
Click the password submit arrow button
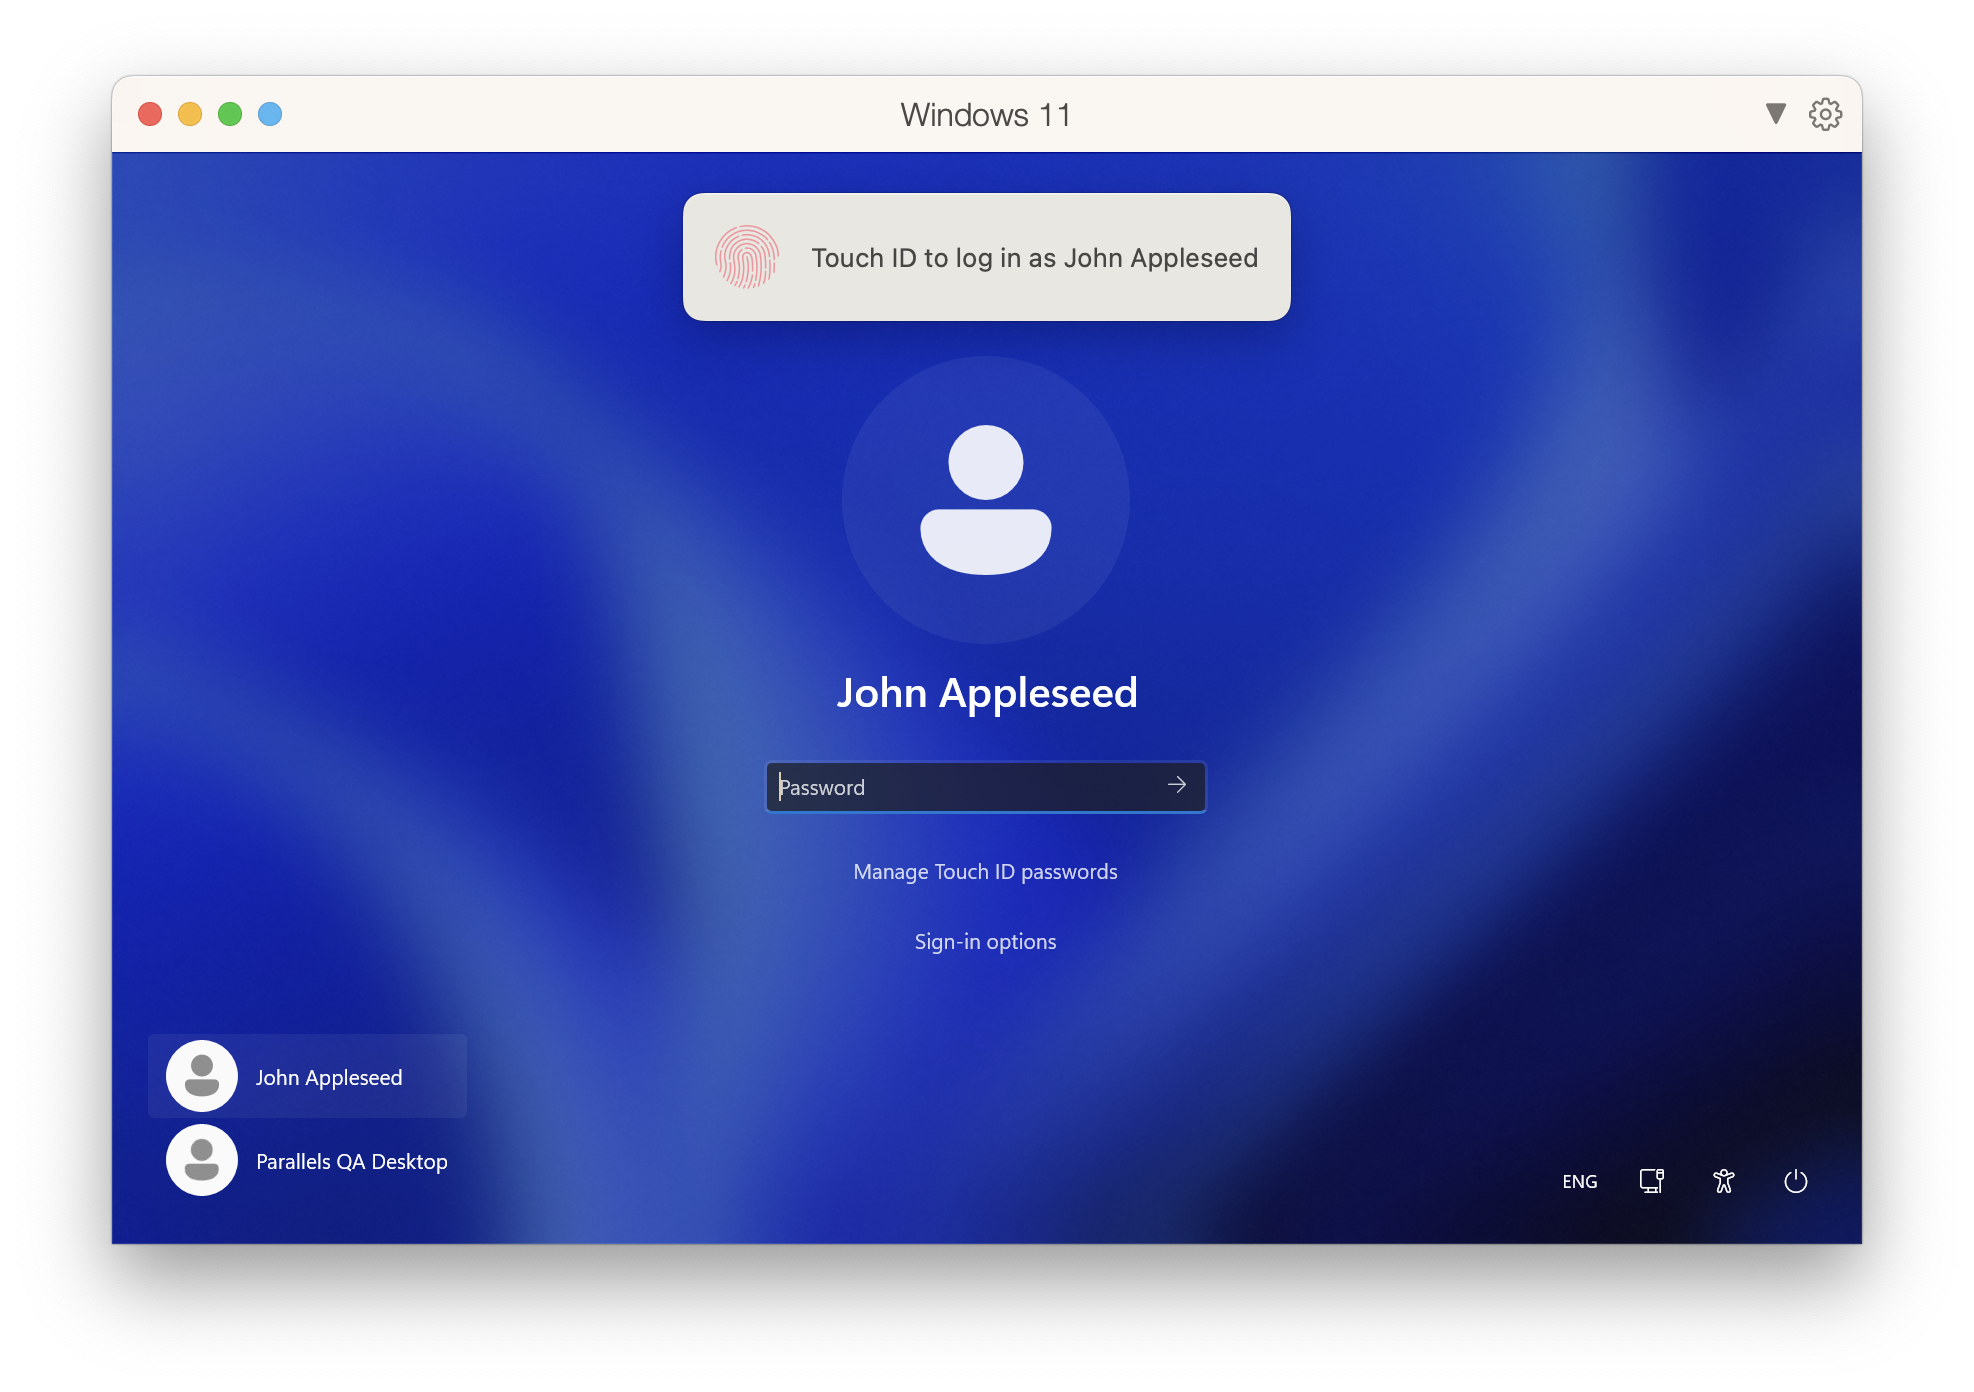1177,785
